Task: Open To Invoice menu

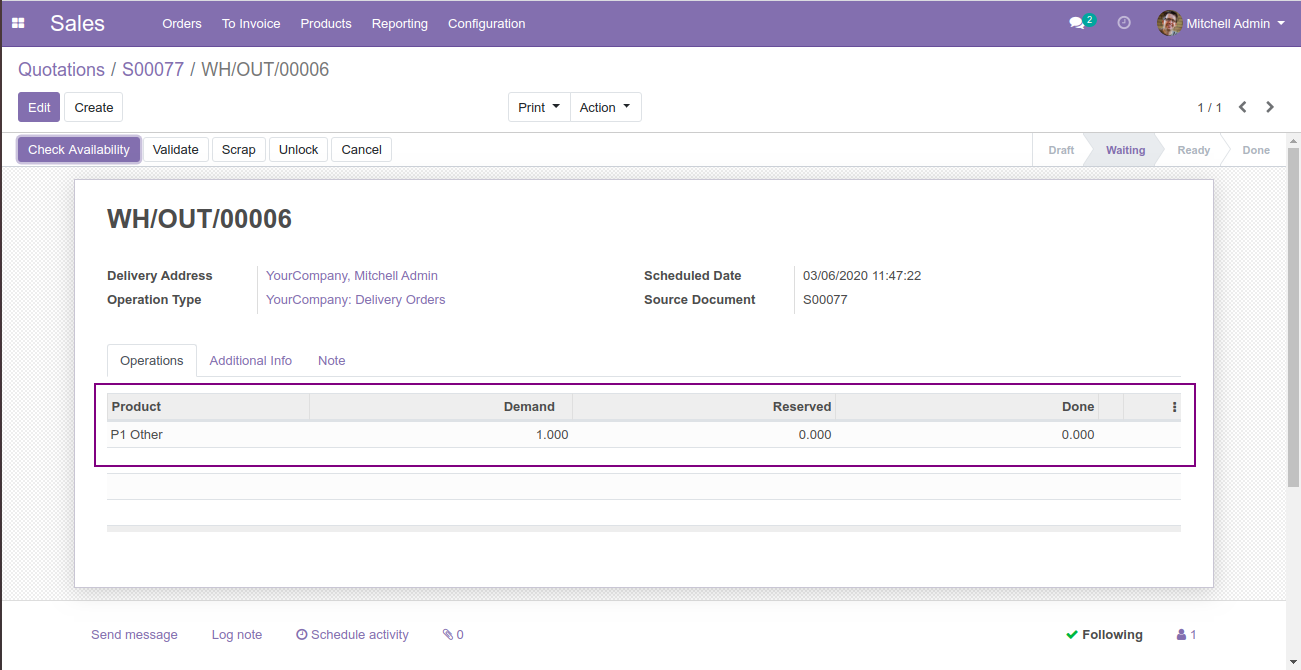Action: [x=251, y=23]
